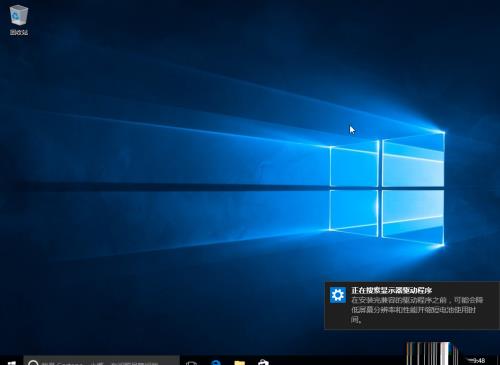Click the taskbar clock showing 9:48

pos(479,360)
